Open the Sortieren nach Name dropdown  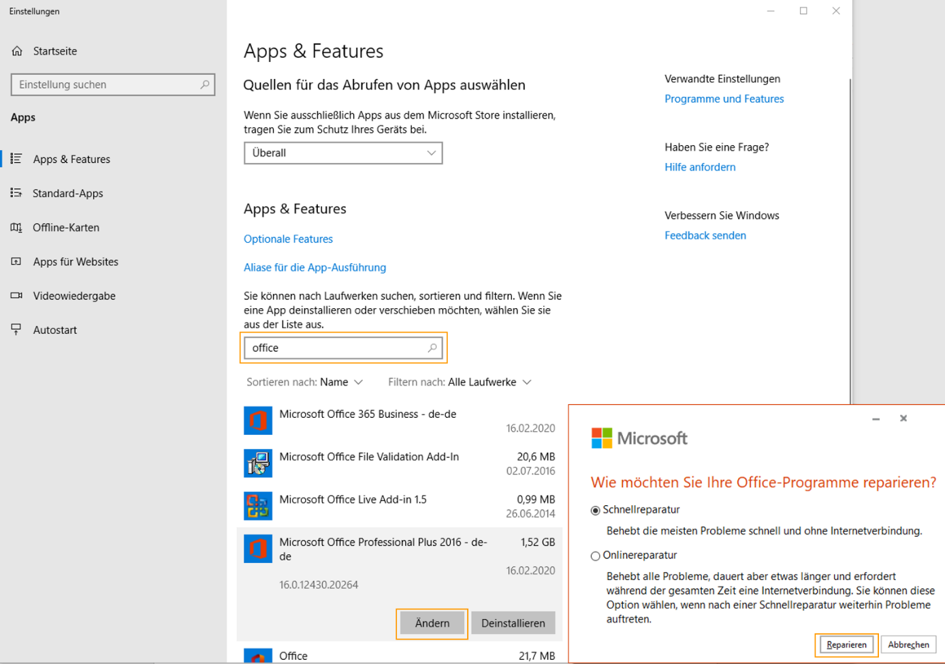305,382
